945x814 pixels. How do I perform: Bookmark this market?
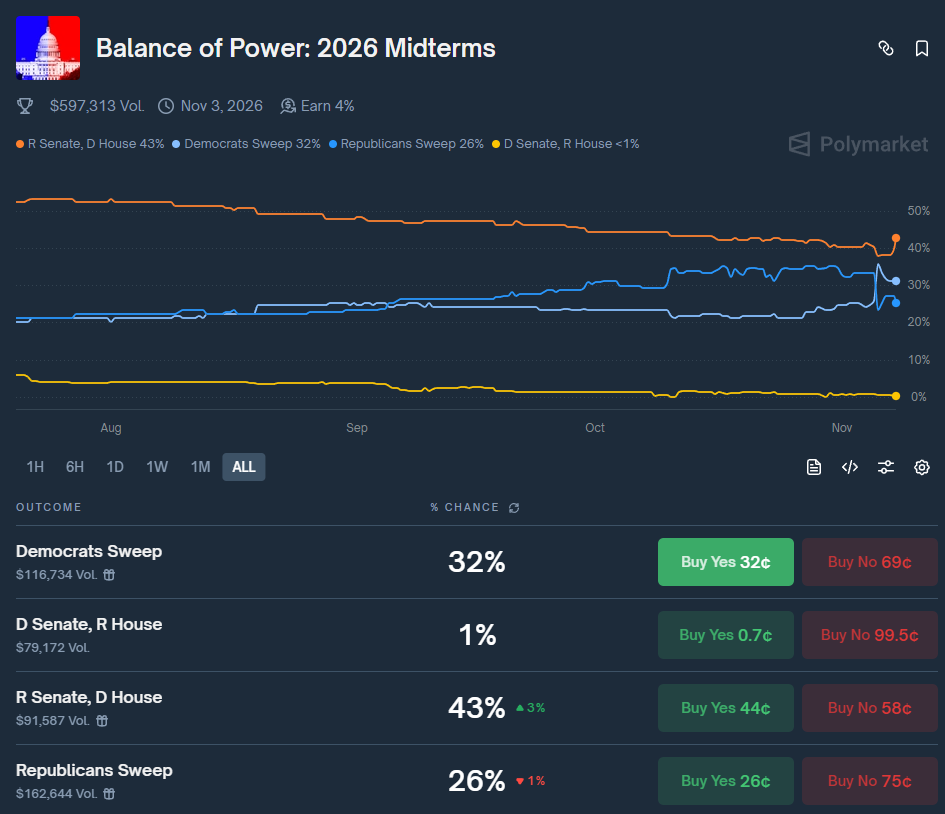[921, 47]
